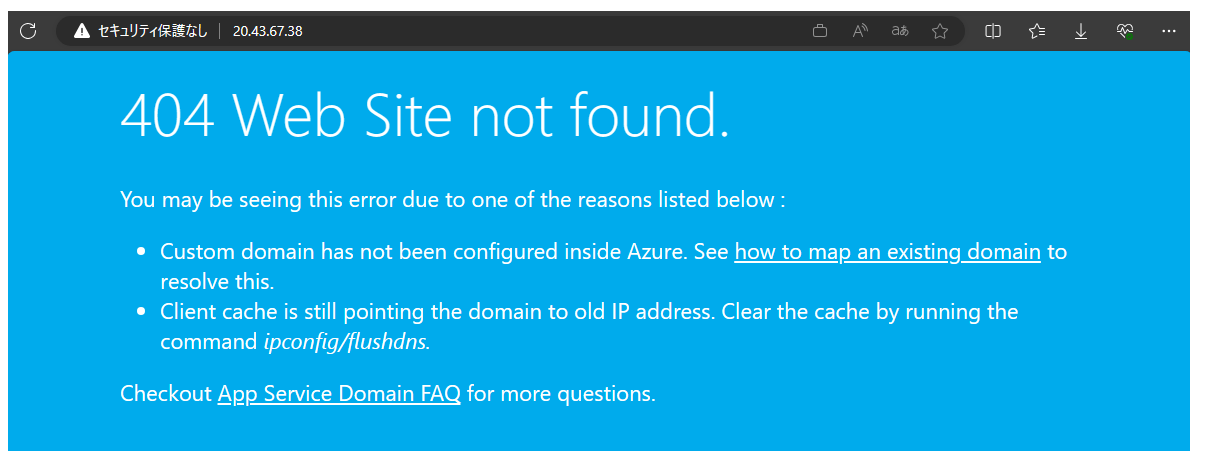
Task: Click the 'セキュリティ保護なし' site info label
Action: coord(152,31)
